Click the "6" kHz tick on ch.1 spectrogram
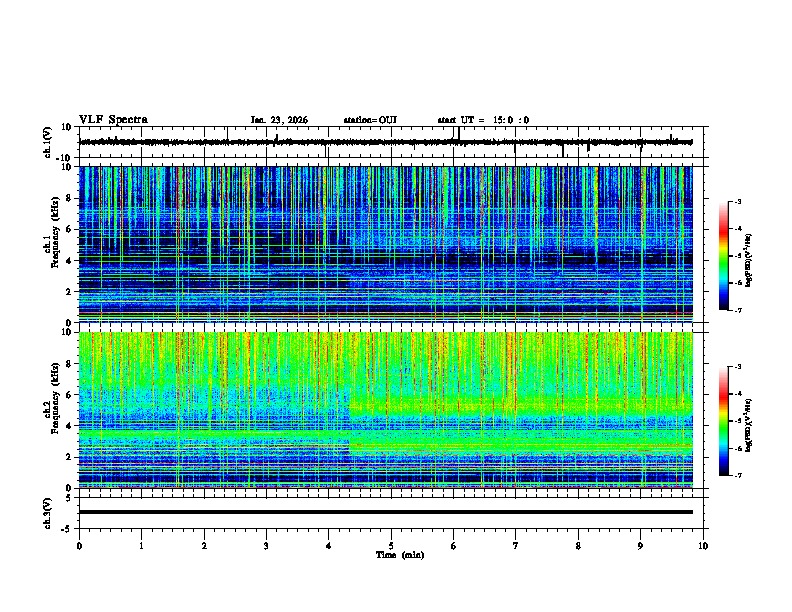This screenshot has width=792, height=612. click(x=70, y=229)
